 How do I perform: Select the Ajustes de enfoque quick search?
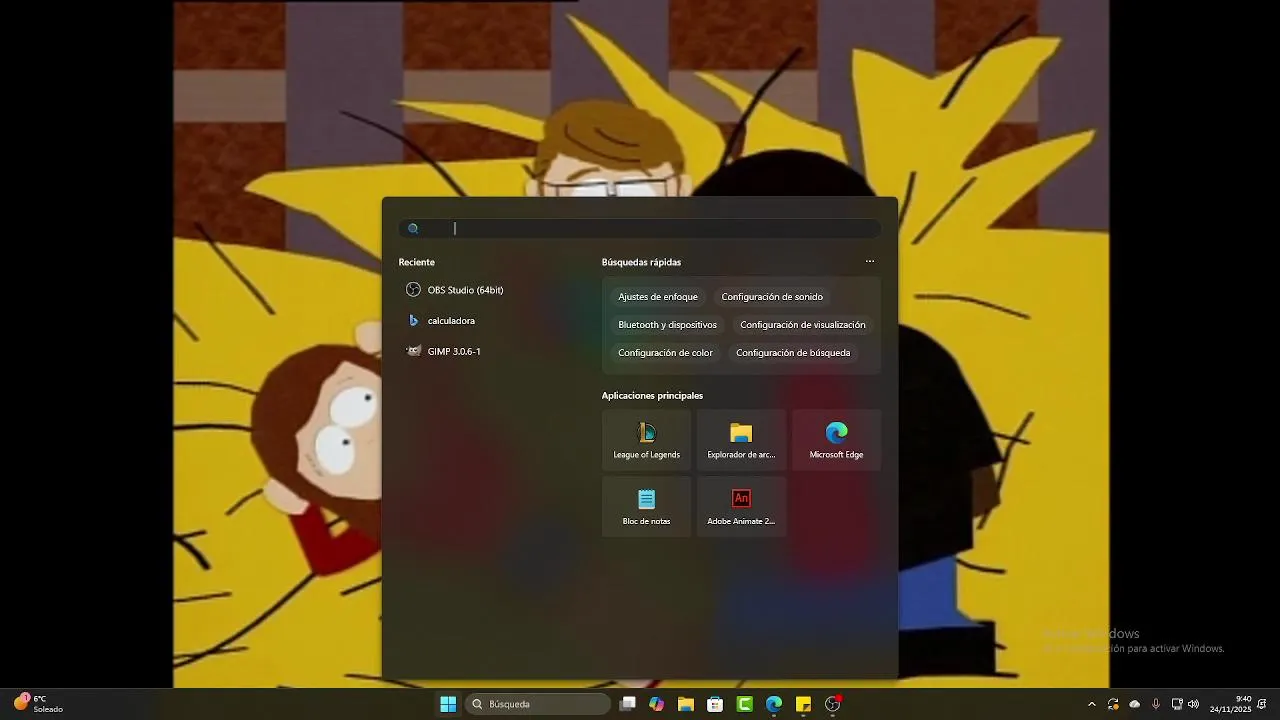tap(658, 297)
